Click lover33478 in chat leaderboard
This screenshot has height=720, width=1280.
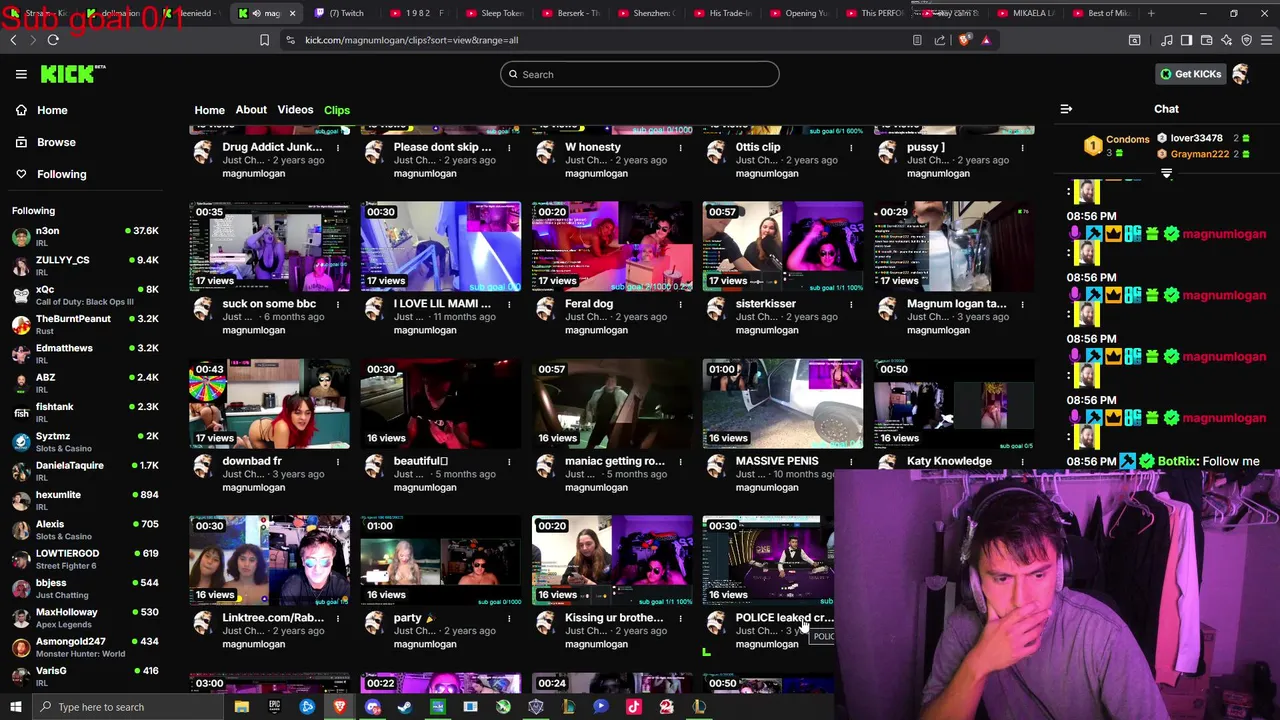1197,138
